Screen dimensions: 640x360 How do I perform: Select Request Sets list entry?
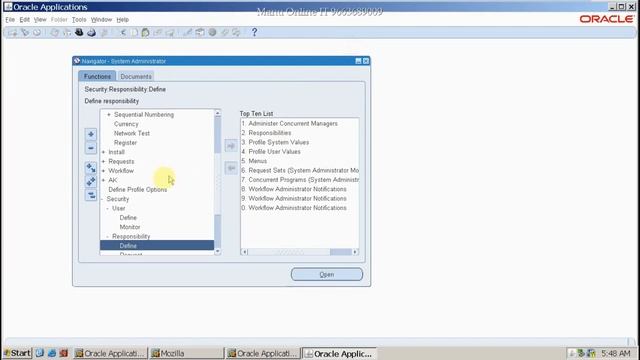coord(303,171)
